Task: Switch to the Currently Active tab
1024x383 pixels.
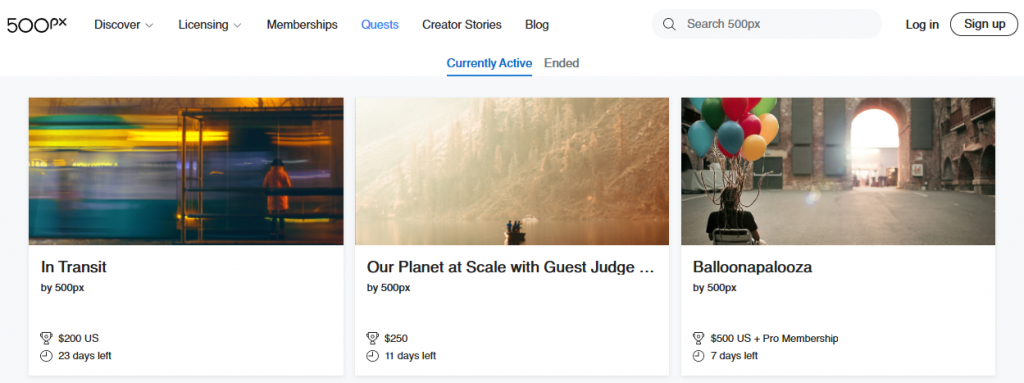Action: click(489, 63)
